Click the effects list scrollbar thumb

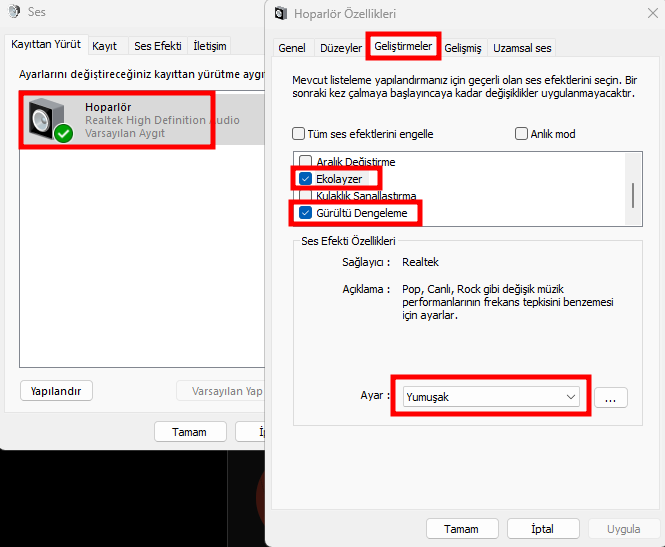pos(633,195)
